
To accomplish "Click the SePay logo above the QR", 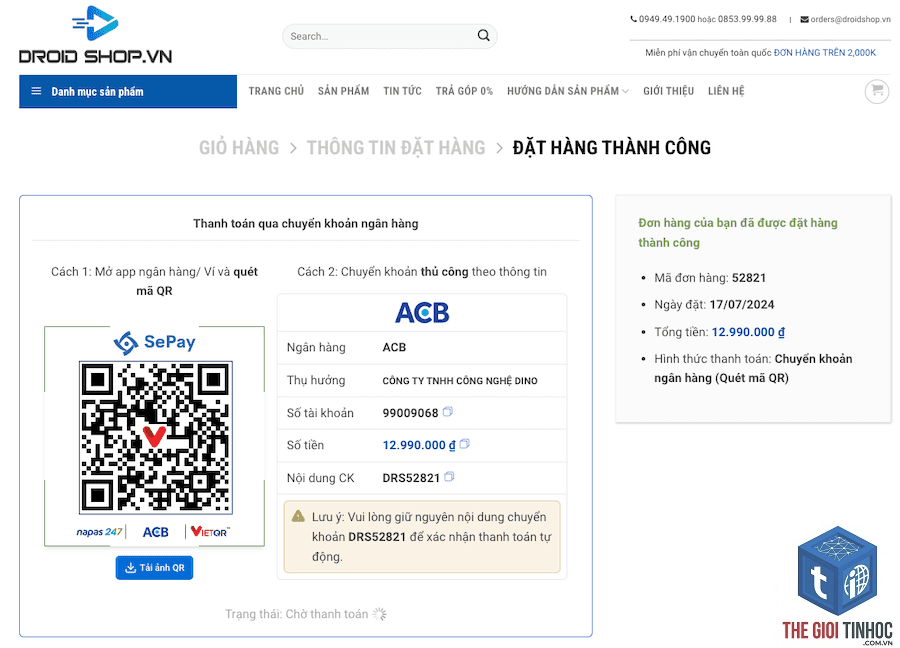I will pos(154,343).
